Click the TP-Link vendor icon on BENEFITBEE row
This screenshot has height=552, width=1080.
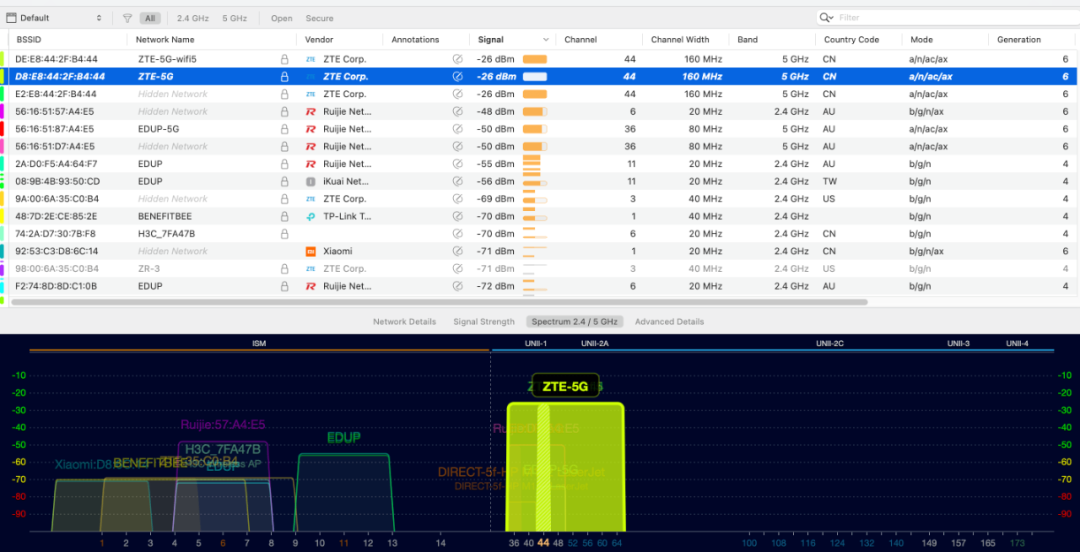(x=311, y=216)
